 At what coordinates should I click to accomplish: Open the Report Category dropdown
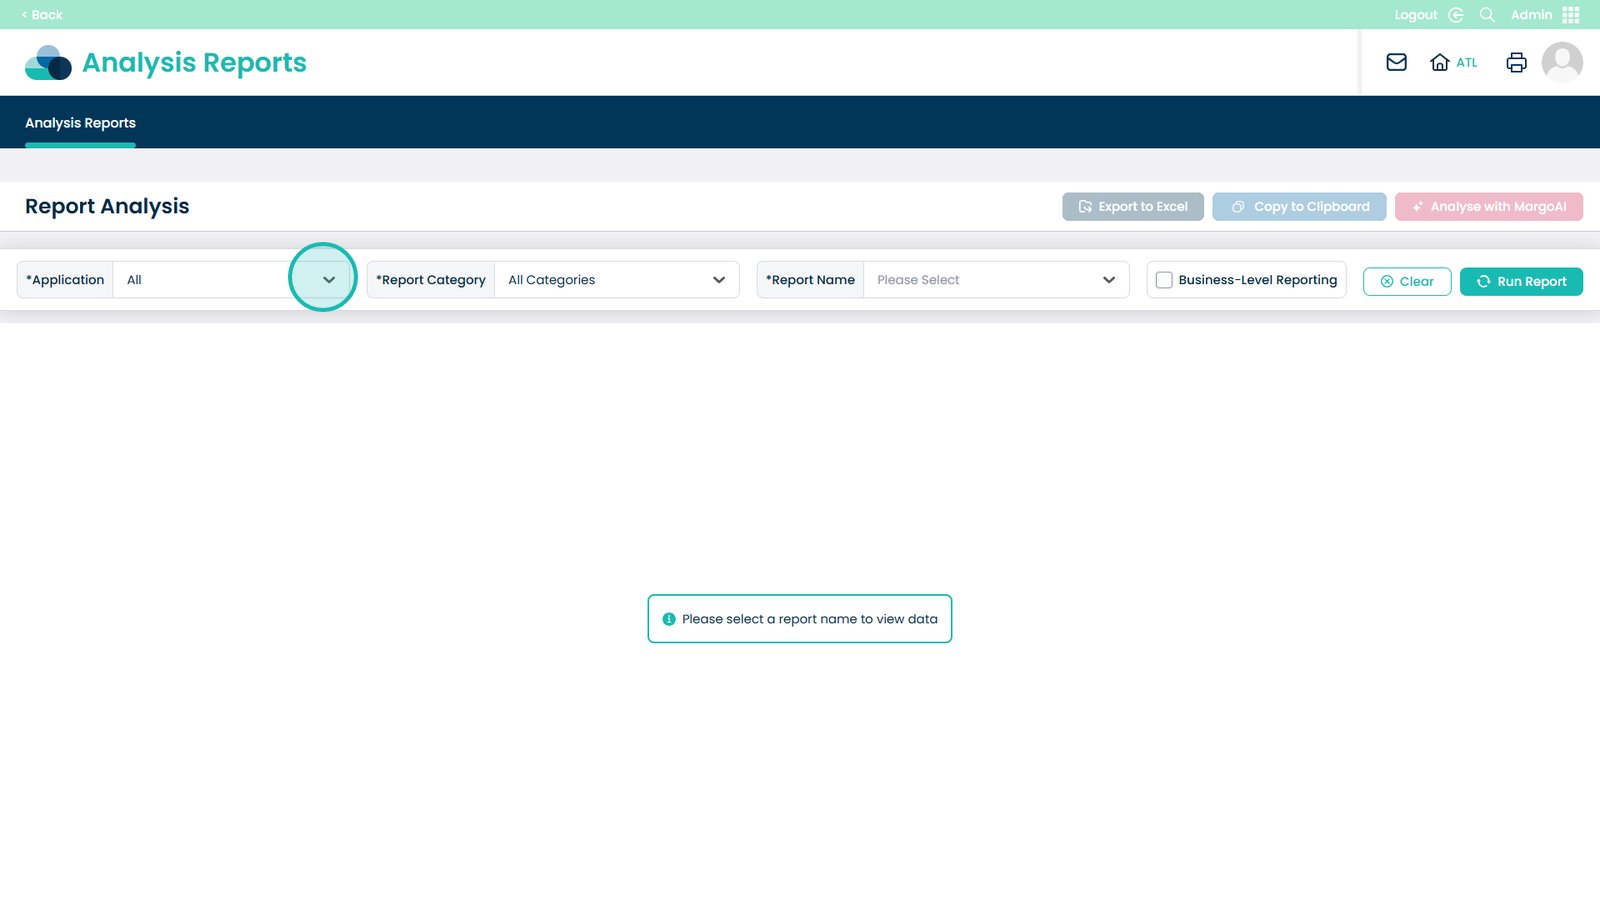pyautogui.click(x=617, y=280)
